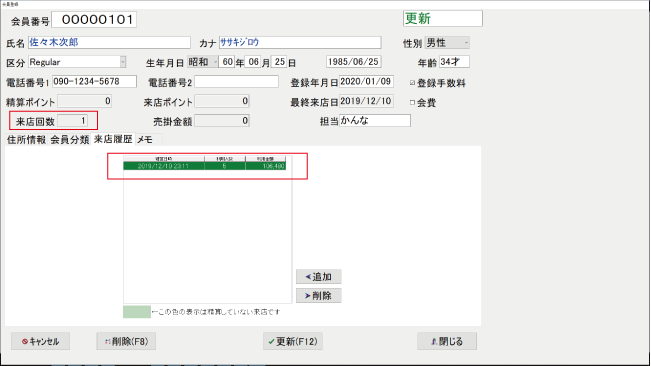This screenshot has width=651, height=366.
Task: Open the 性別 dropdown showing 男性
Action: pyautogui.click(x=447, y=42)
